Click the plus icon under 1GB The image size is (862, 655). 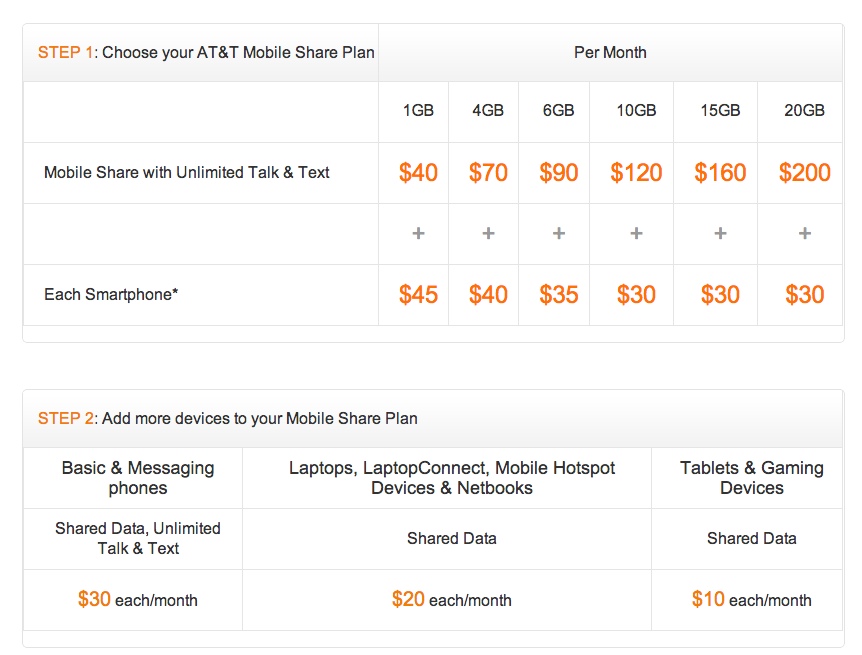(x=418, y=233)
